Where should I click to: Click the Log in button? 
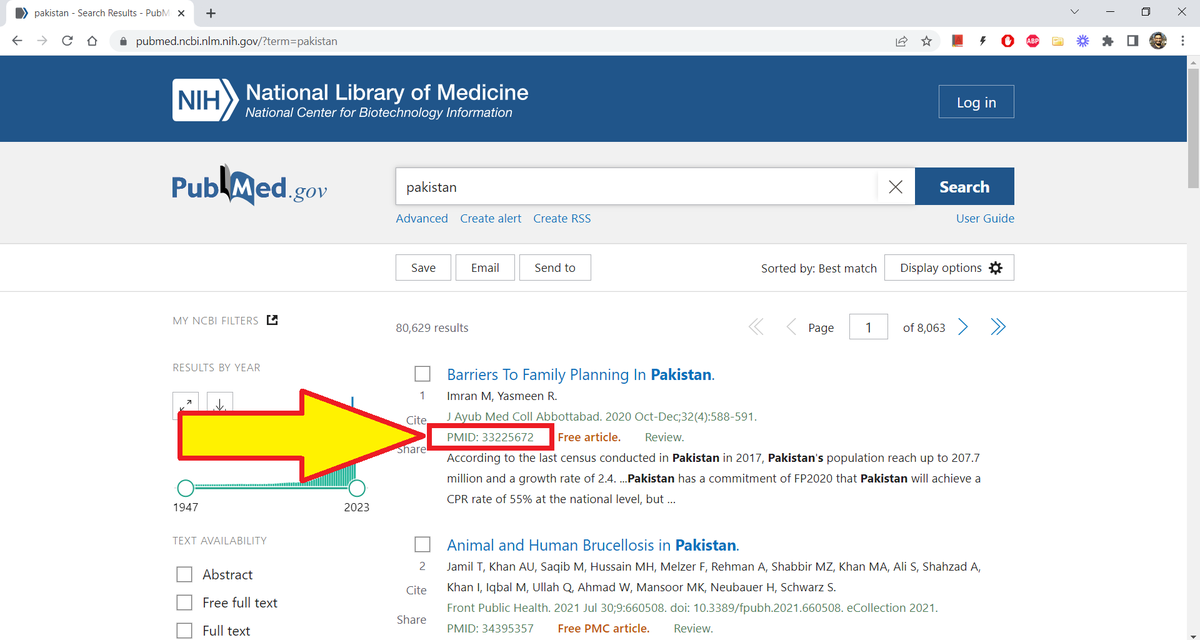point(976,102)
